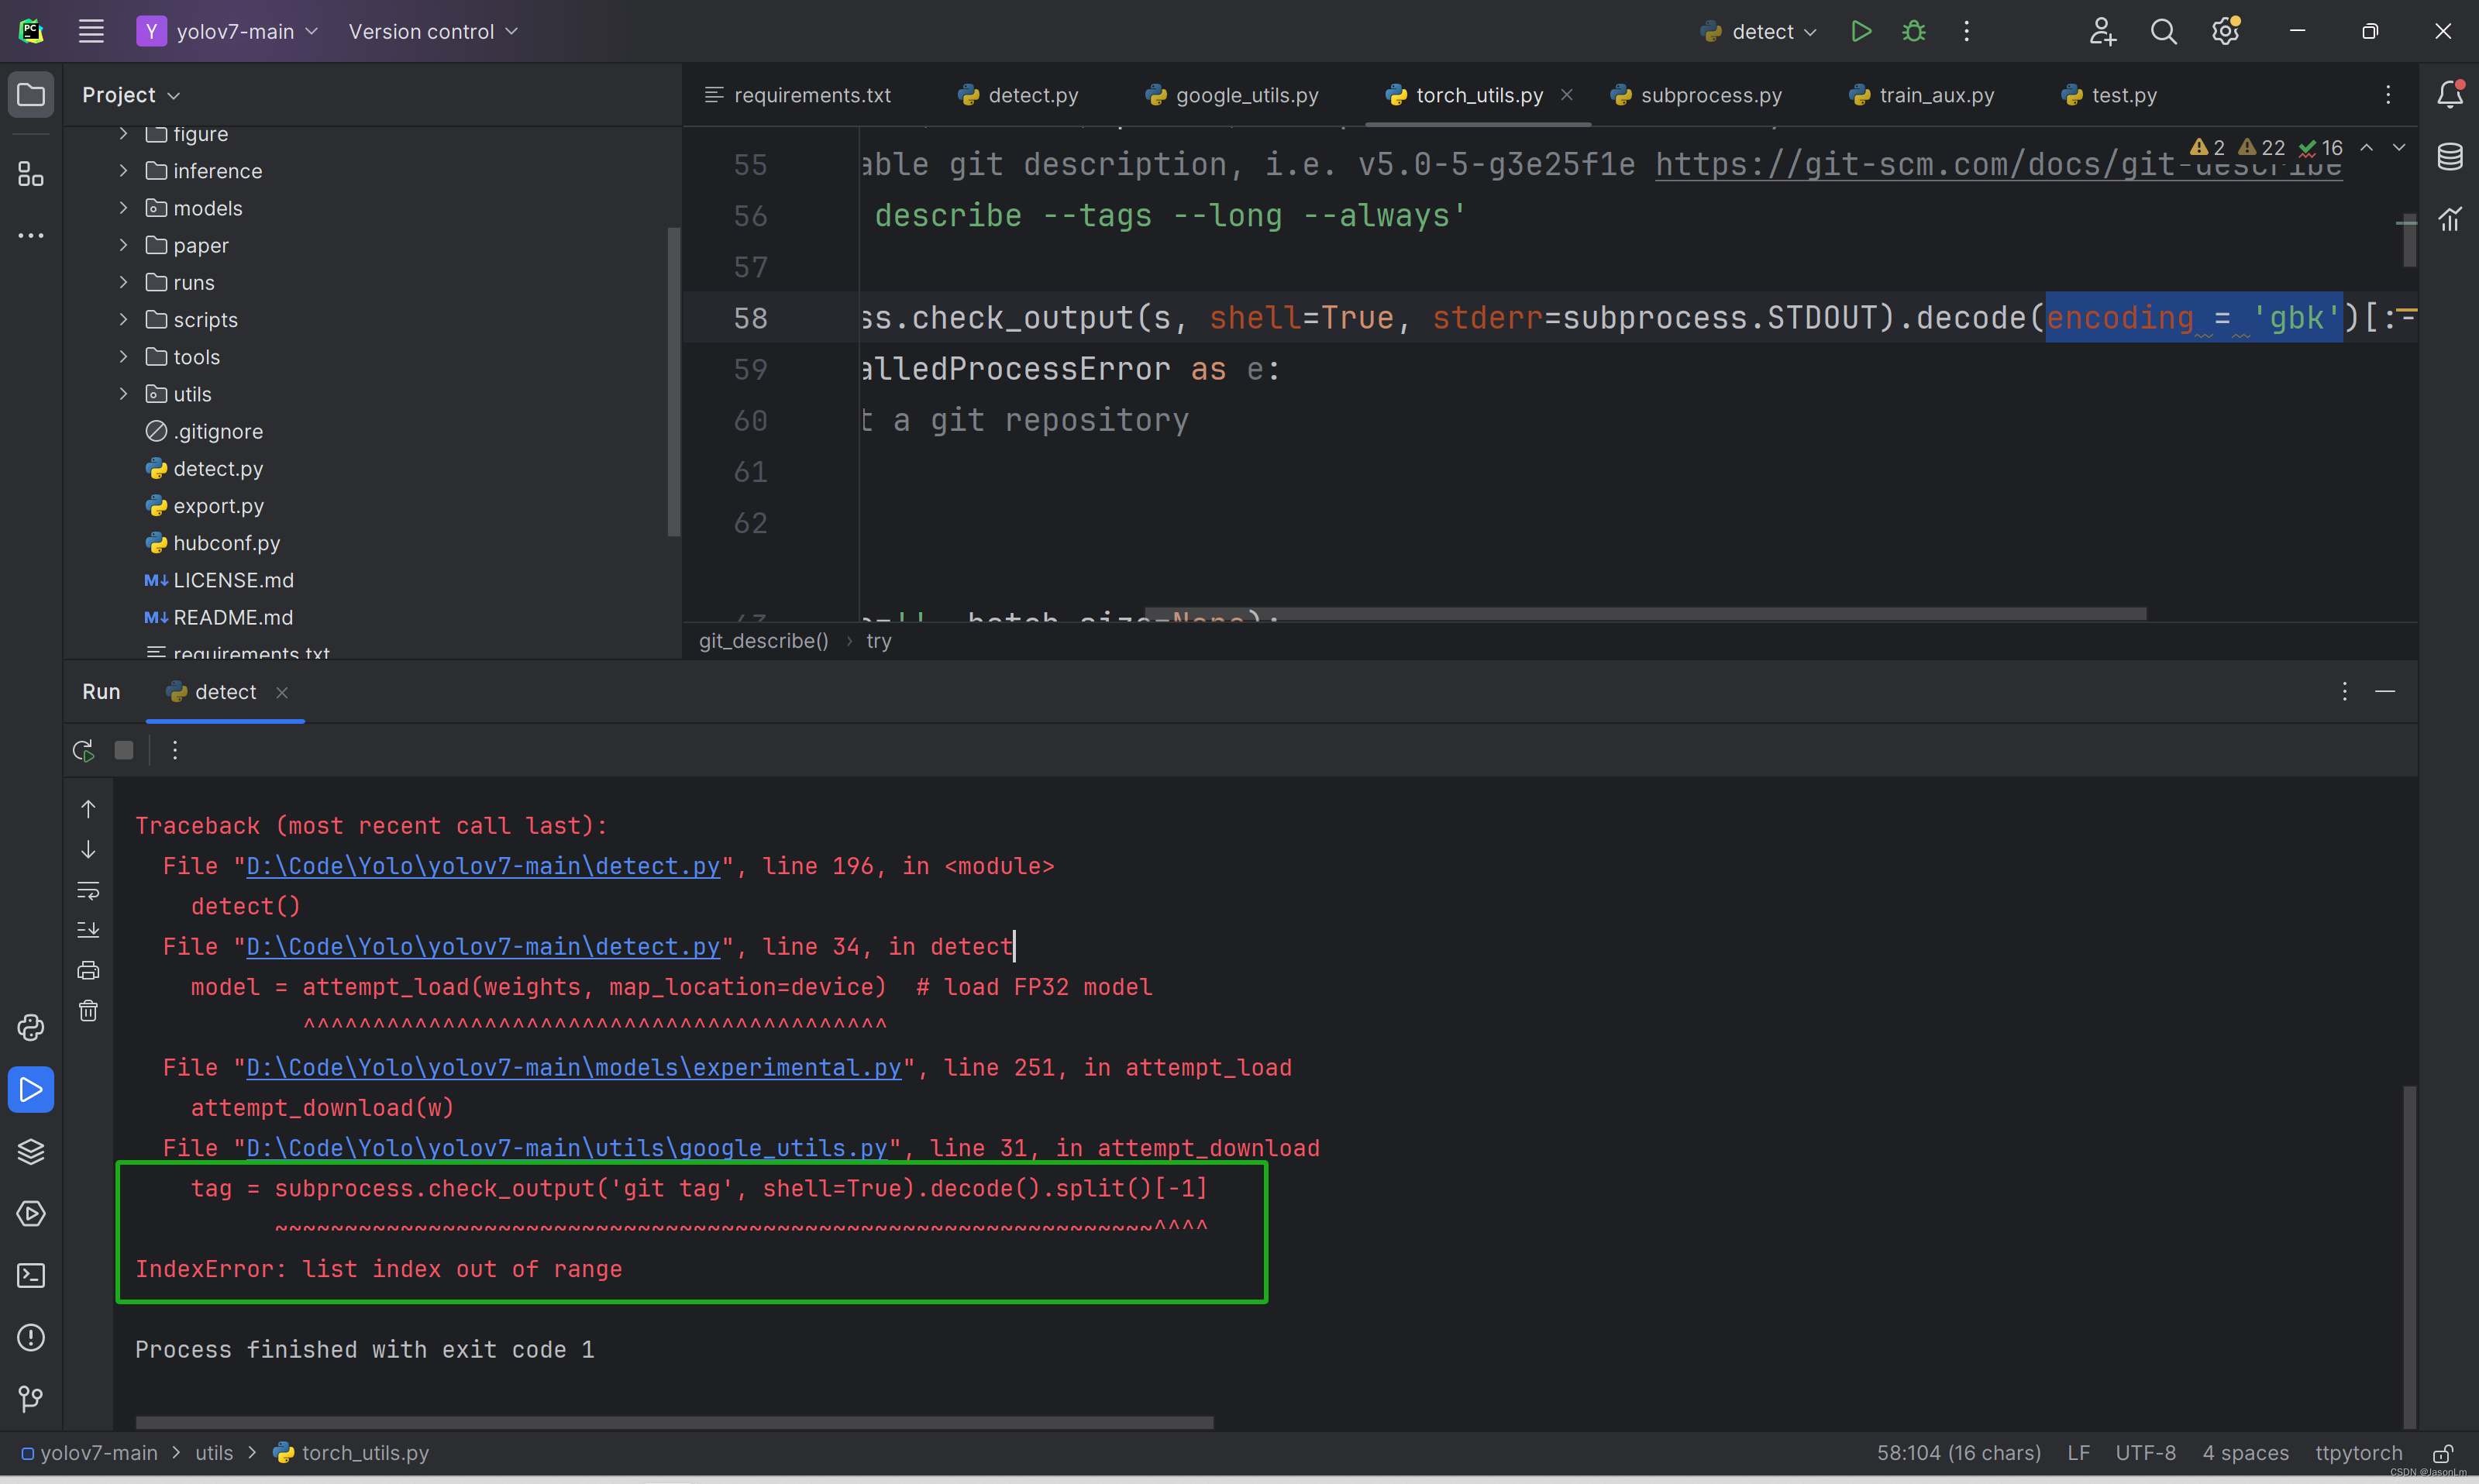Open Python Console tool window
Viewport: 2479px width, 1484px height.
point(31,1027)
